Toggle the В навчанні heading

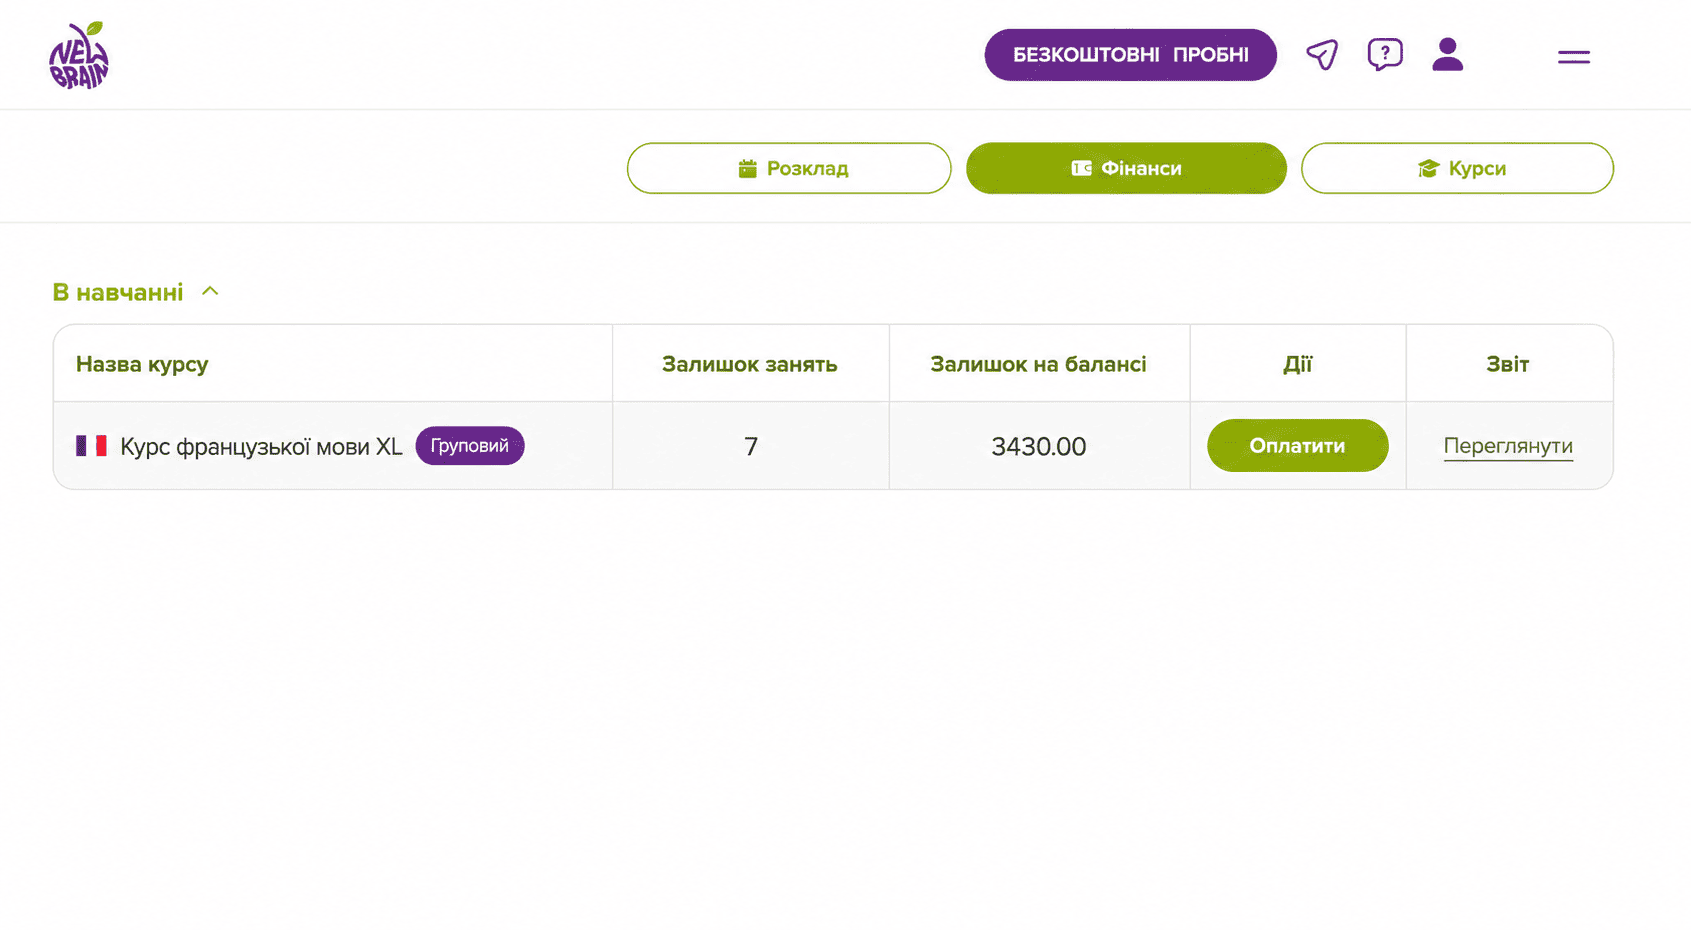(118, 292)
